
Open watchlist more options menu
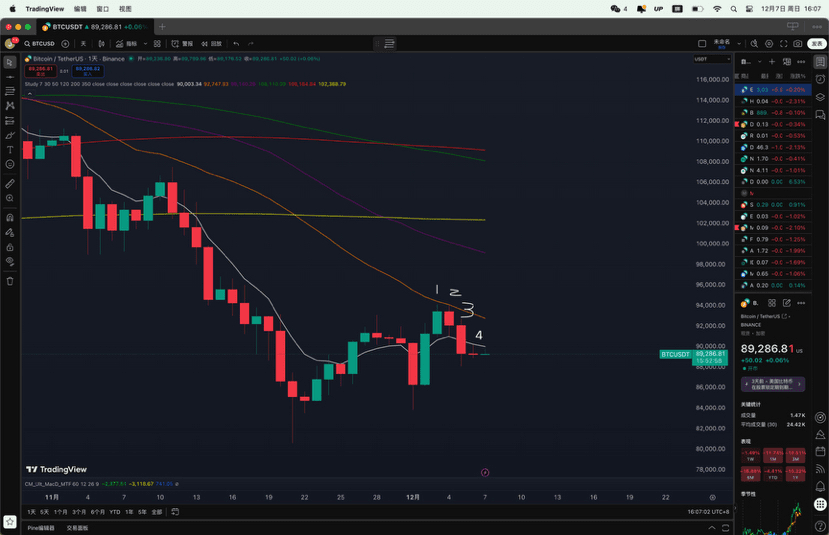[801, 62]
